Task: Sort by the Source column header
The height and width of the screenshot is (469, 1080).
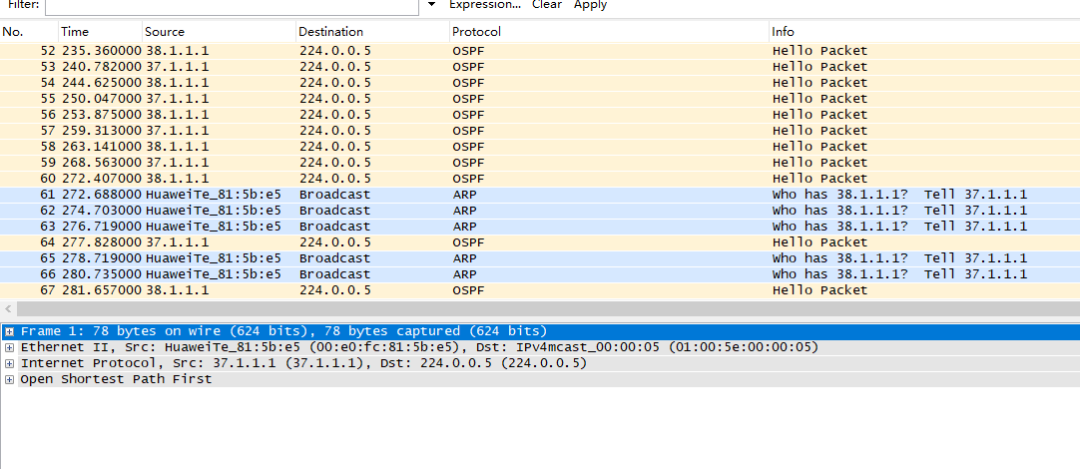Action: [x=219, y=32]
